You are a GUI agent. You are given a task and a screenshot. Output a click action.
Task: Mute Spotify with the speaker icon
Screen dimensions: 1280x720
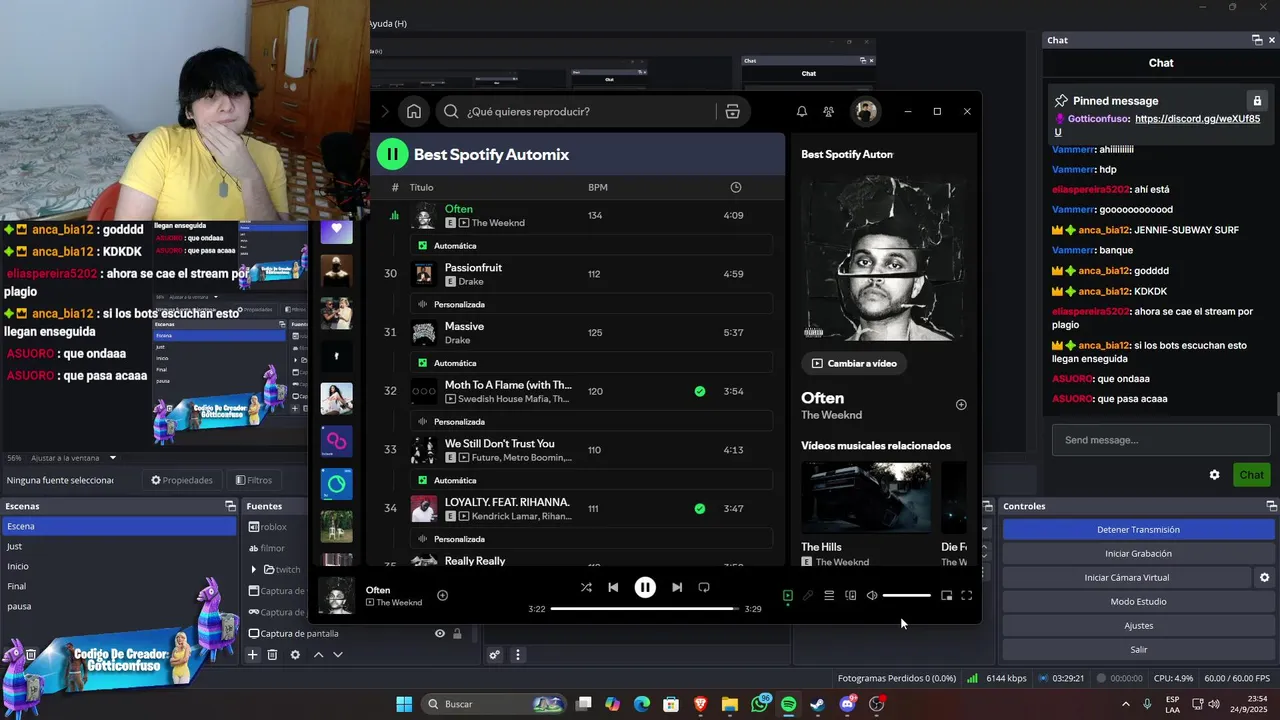(872, 595)
